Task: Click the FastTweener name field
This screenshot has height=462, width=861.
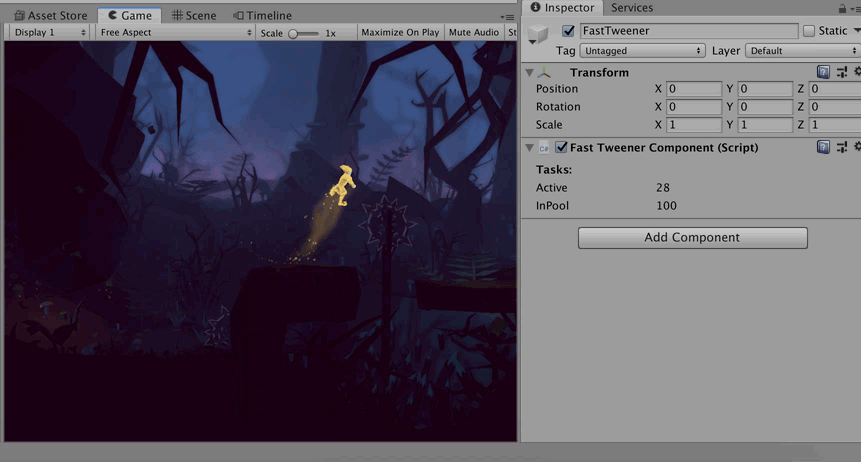Action: (x=689, y=31)
